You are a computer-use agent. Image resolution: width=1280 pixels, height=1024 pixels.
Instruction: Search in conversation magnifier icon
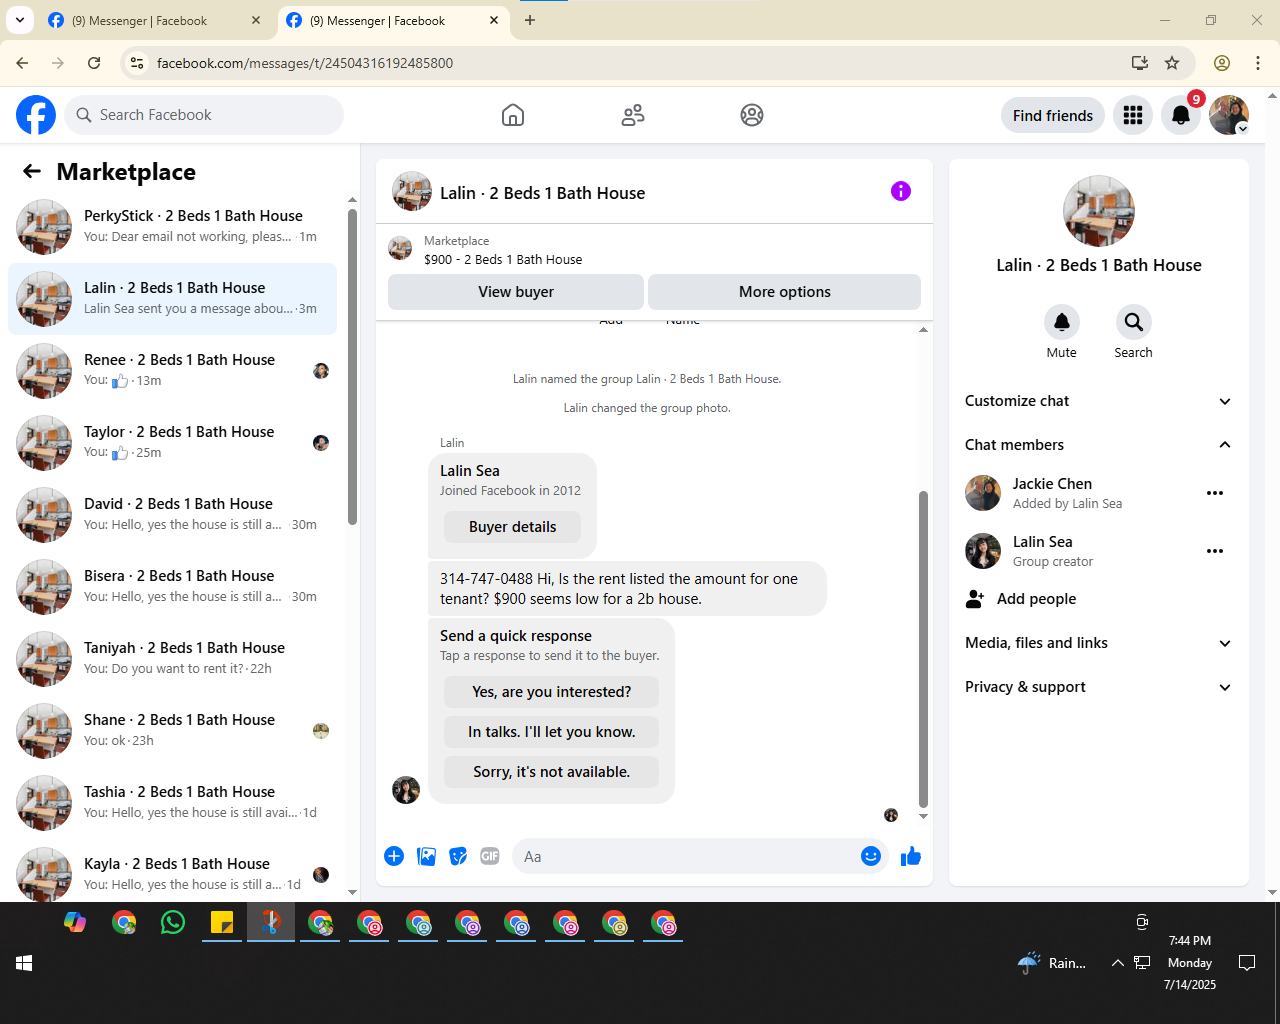(x=1134, y=322)
